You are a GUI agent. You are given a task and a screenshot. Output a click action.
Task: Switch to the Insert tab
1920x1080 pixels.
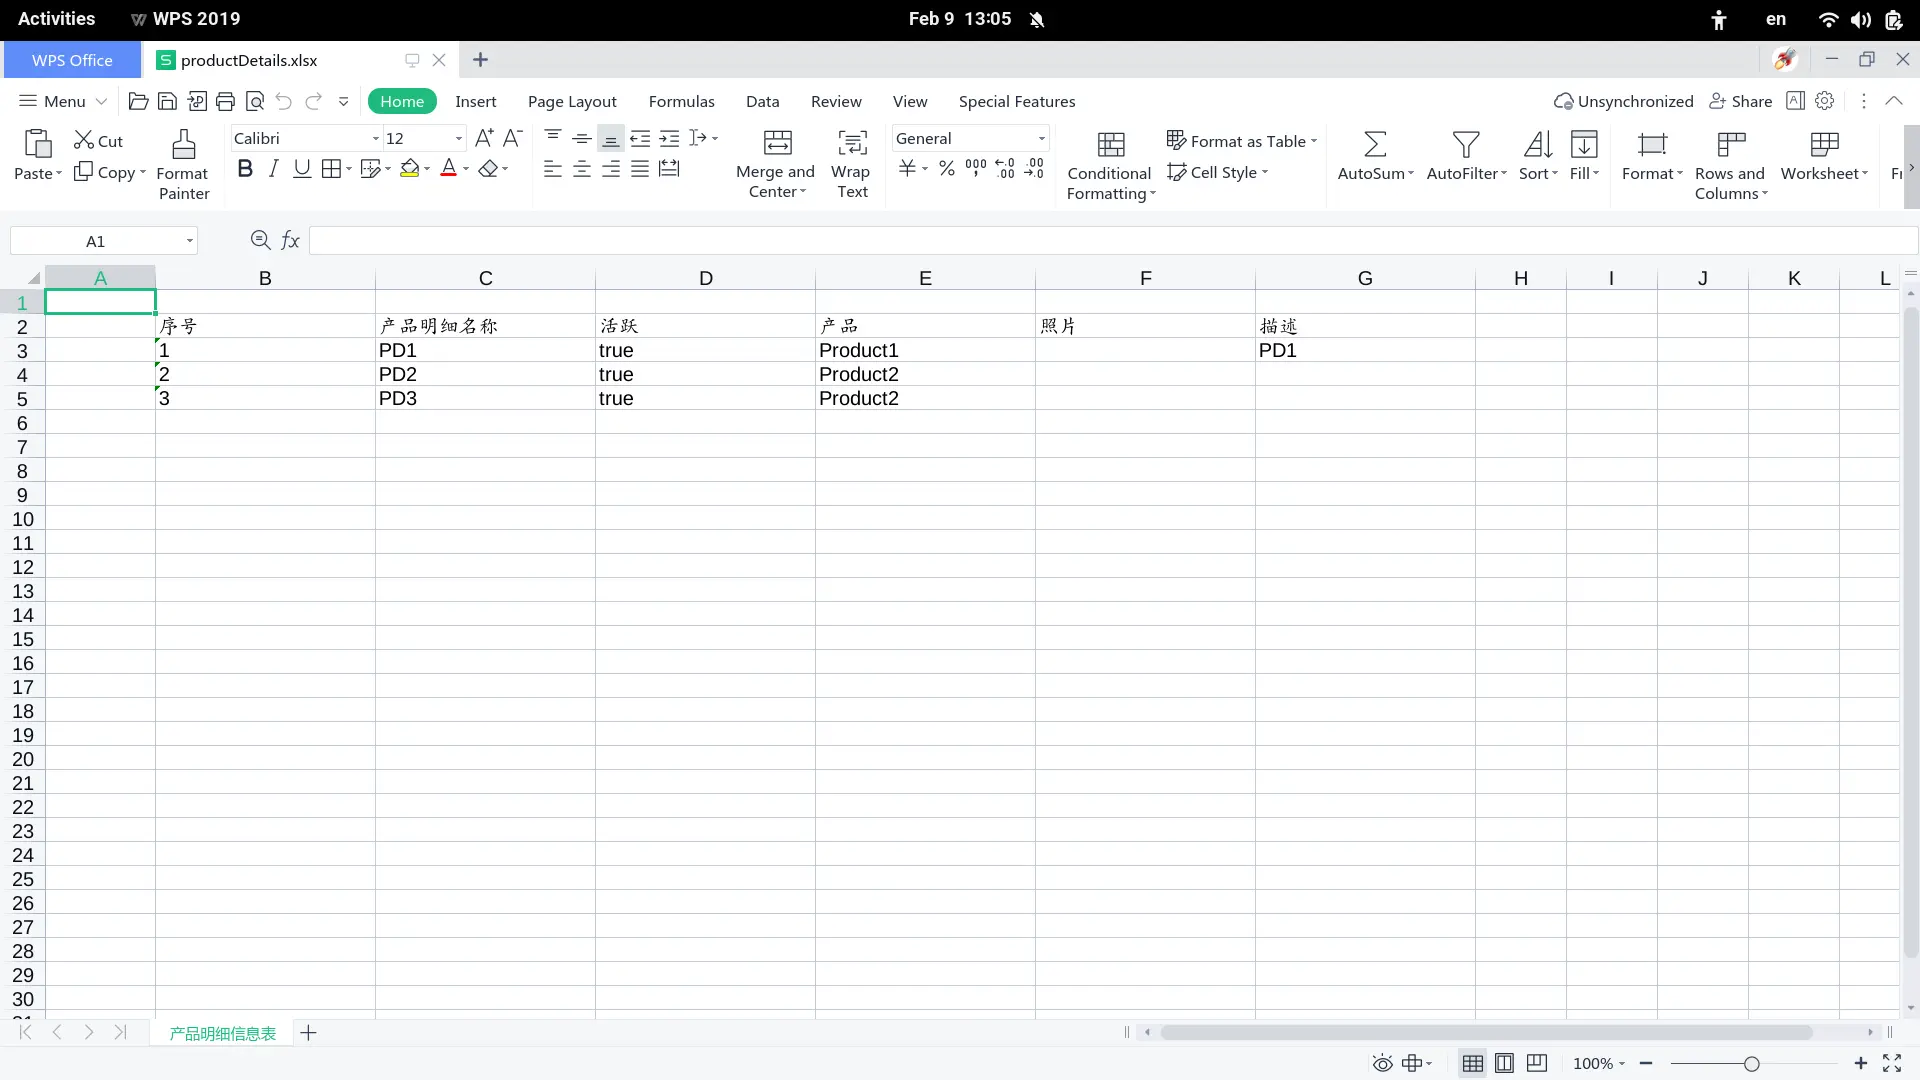pos(476,101)
